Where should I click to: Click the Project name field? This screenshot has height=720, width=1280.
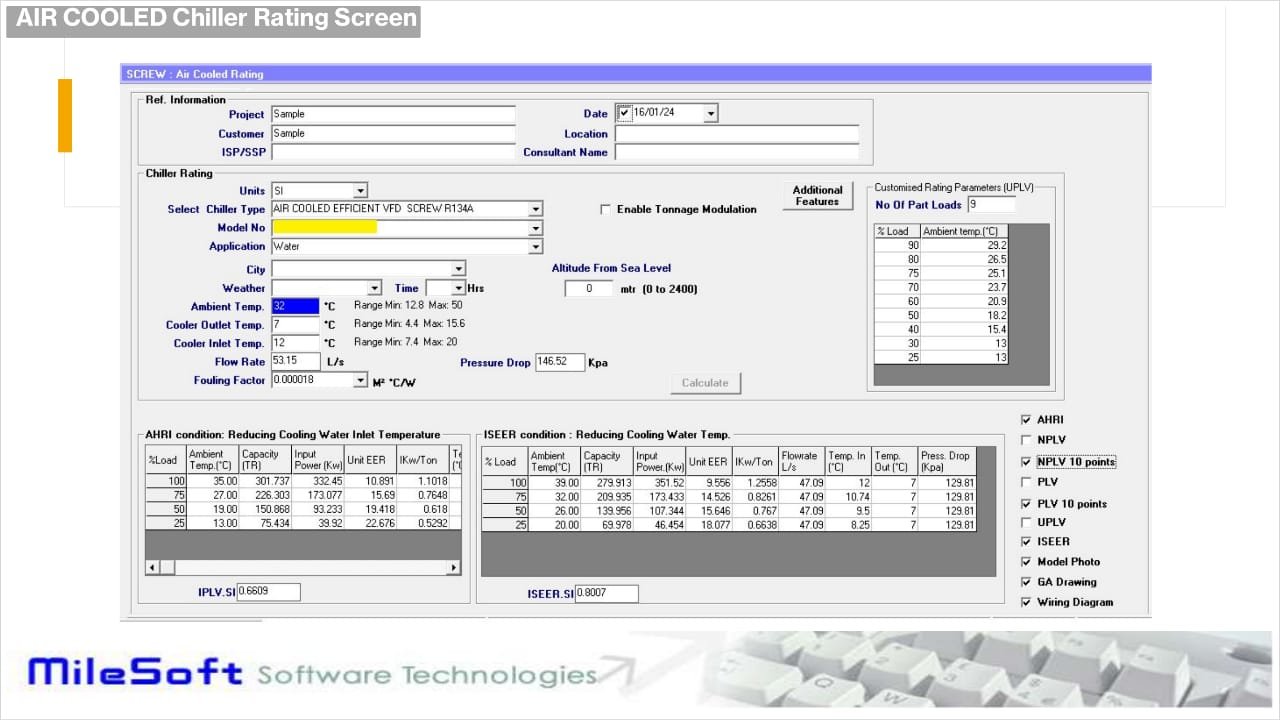(x=393, y=114)
